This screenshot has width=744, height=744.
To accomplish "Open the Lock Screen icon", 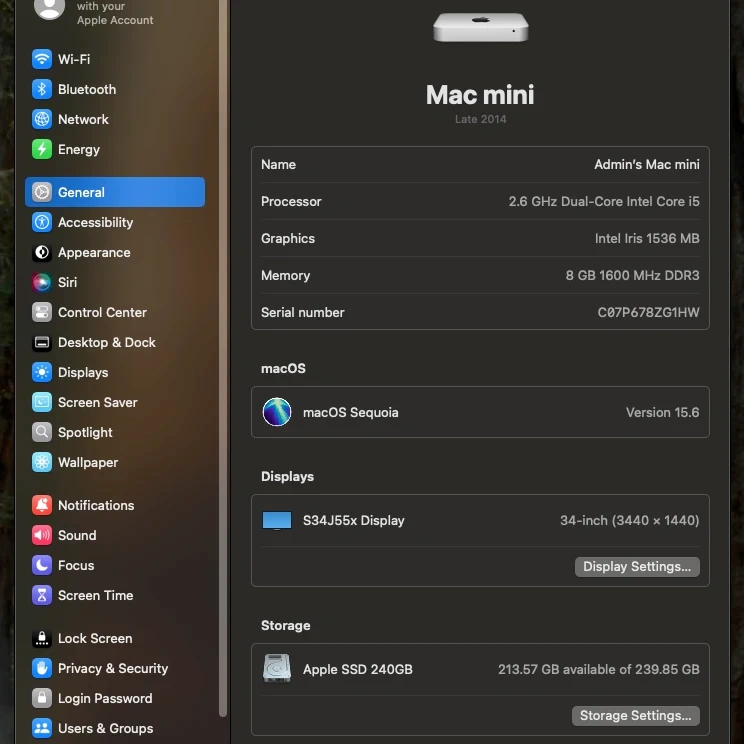I will point(41,638).
